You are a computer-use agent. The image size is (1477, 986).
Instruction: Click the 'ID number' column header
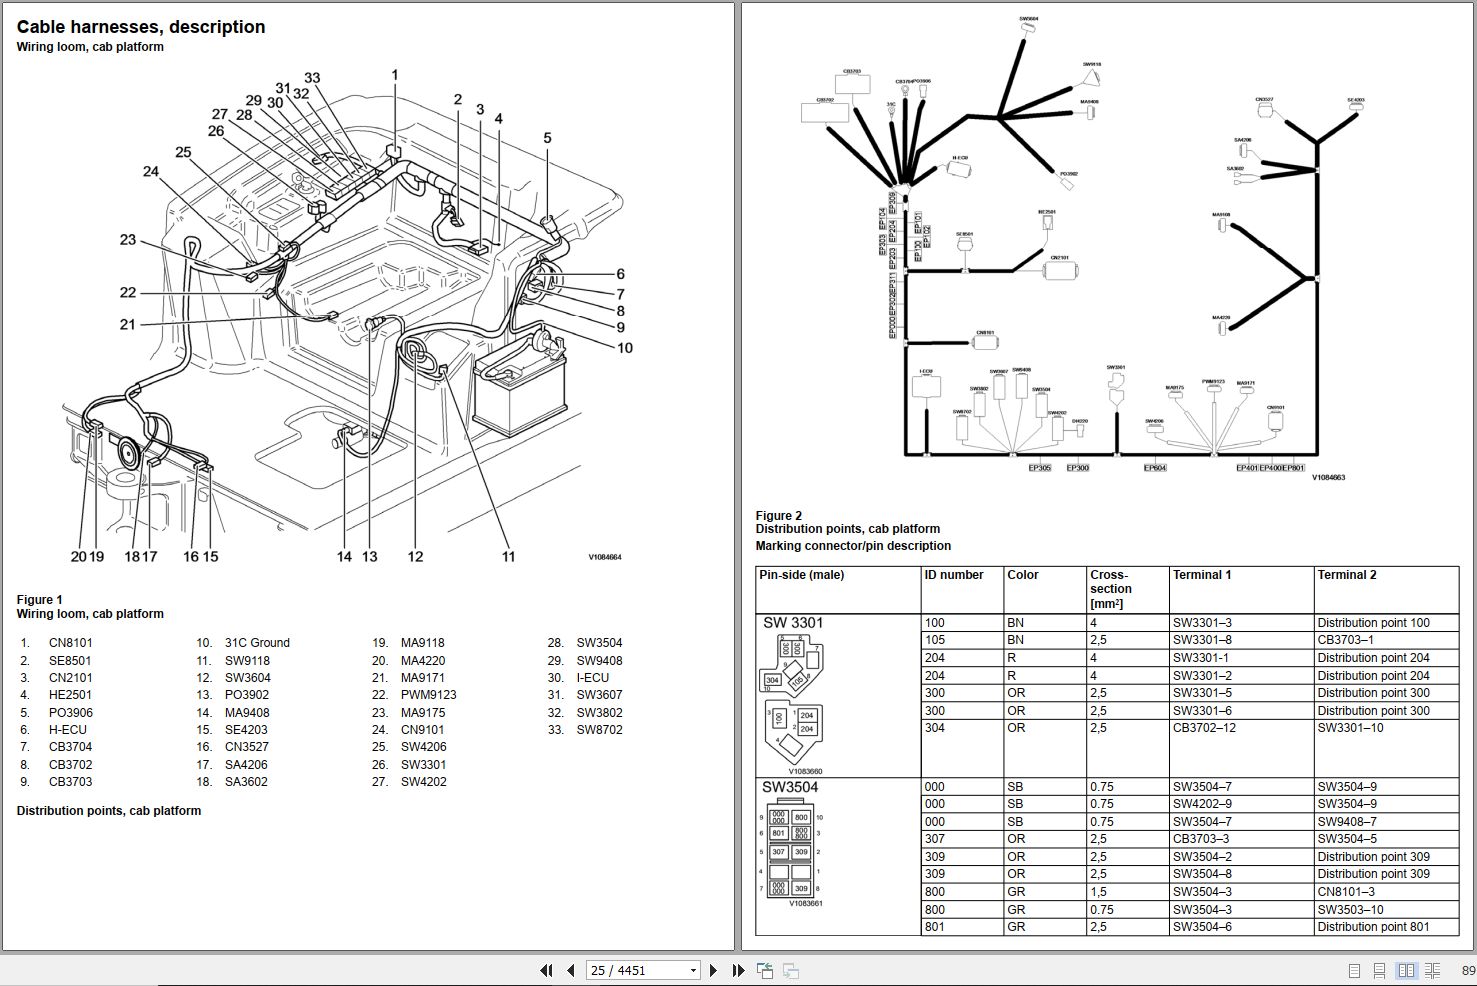pyautogui.click(x=954, y=575)
